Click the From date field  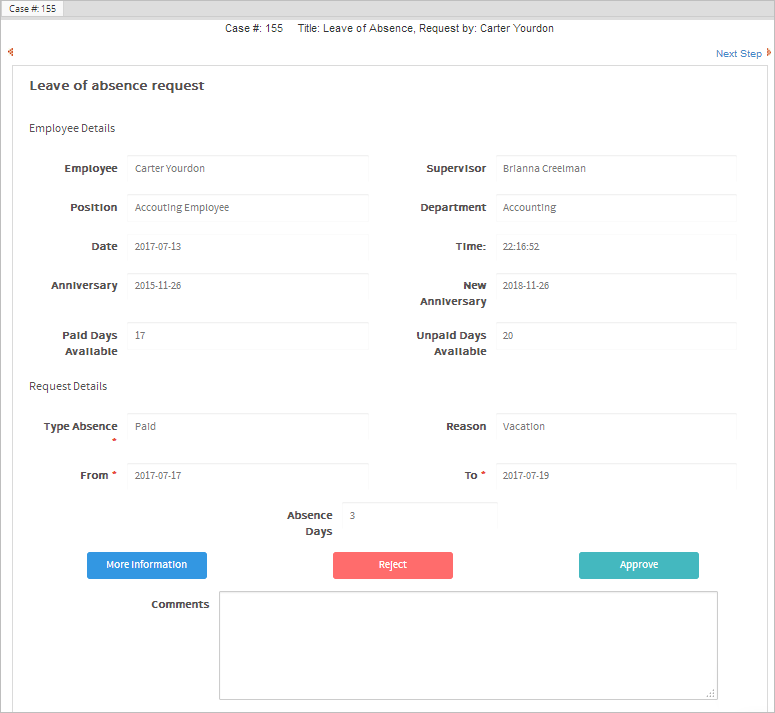247,476
